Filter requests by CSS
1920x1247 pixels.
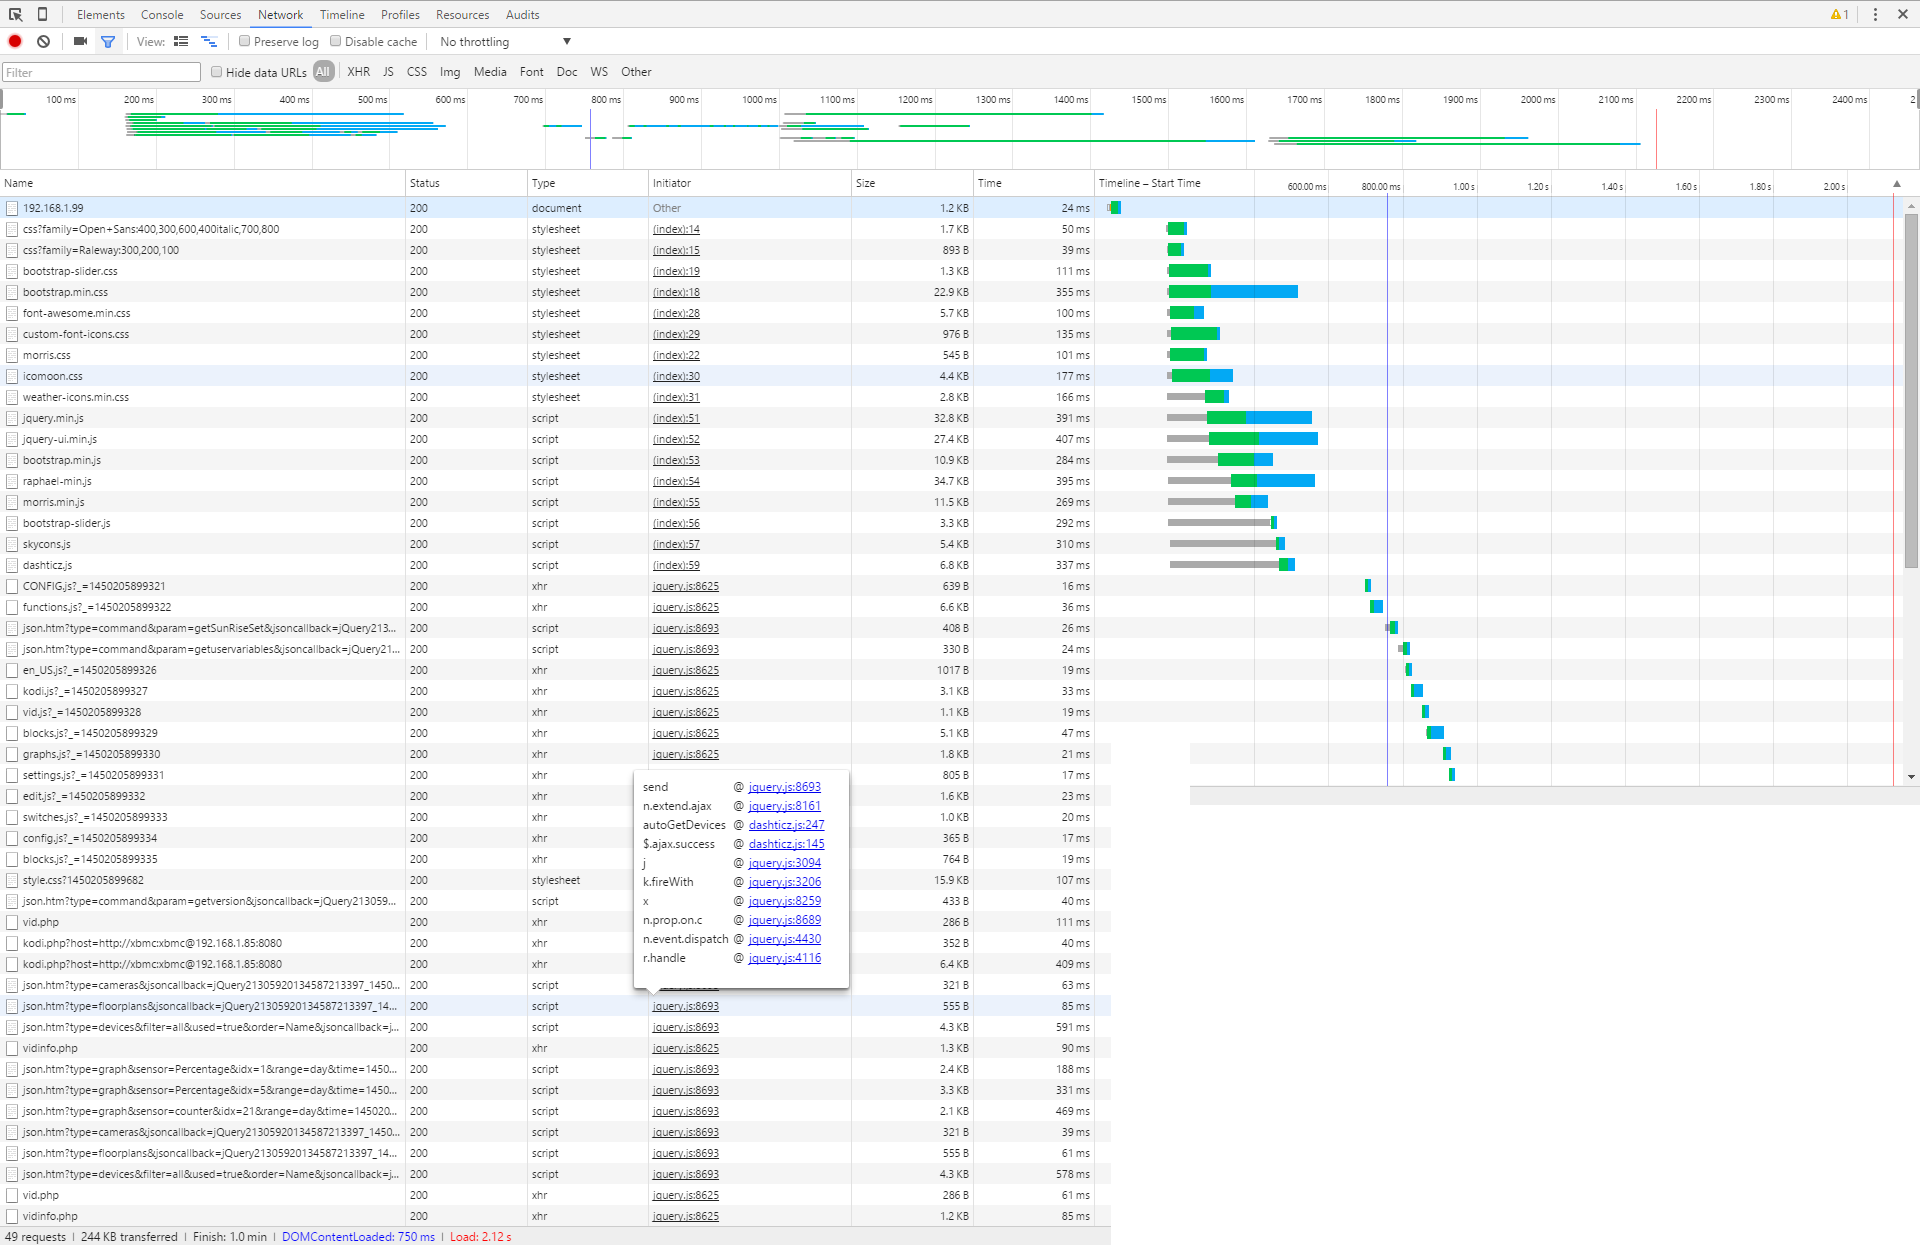click(417, 72)
